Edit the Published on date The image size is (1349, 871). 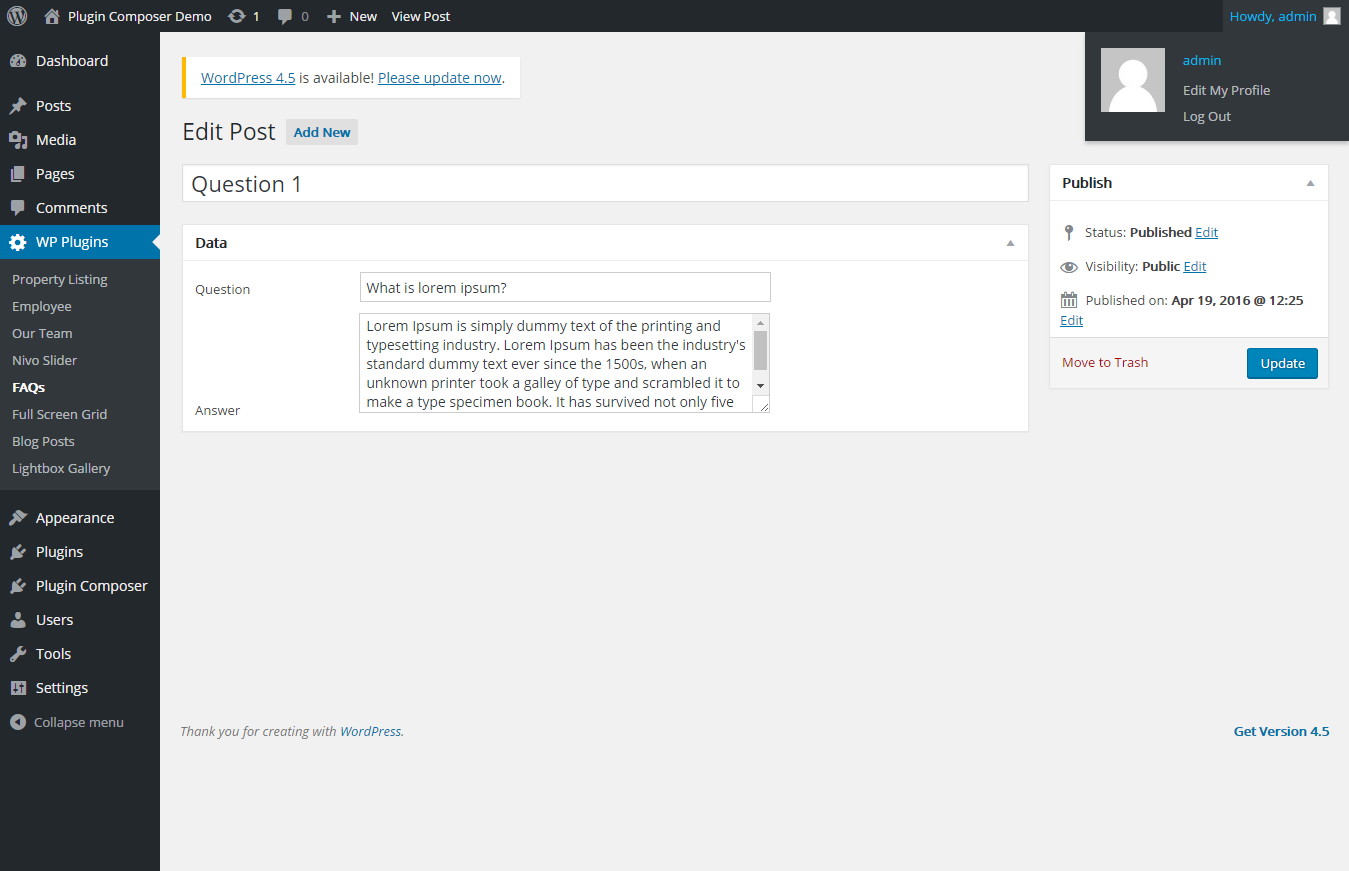pos(1071,321)
